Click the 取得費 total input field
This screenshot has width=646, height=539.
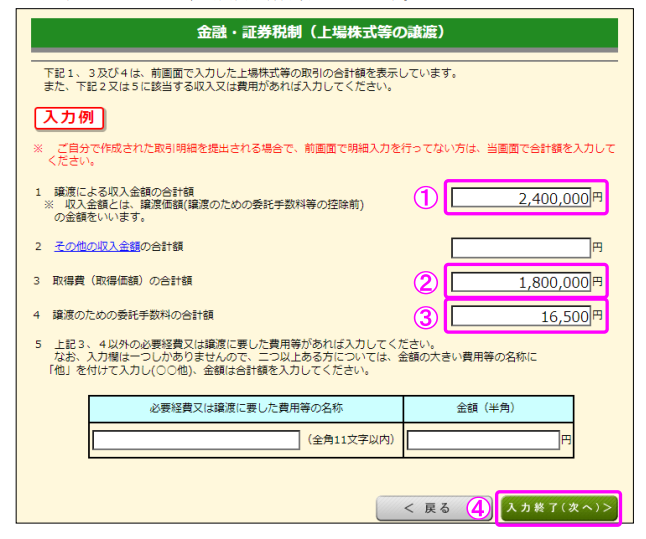(521, 282)
